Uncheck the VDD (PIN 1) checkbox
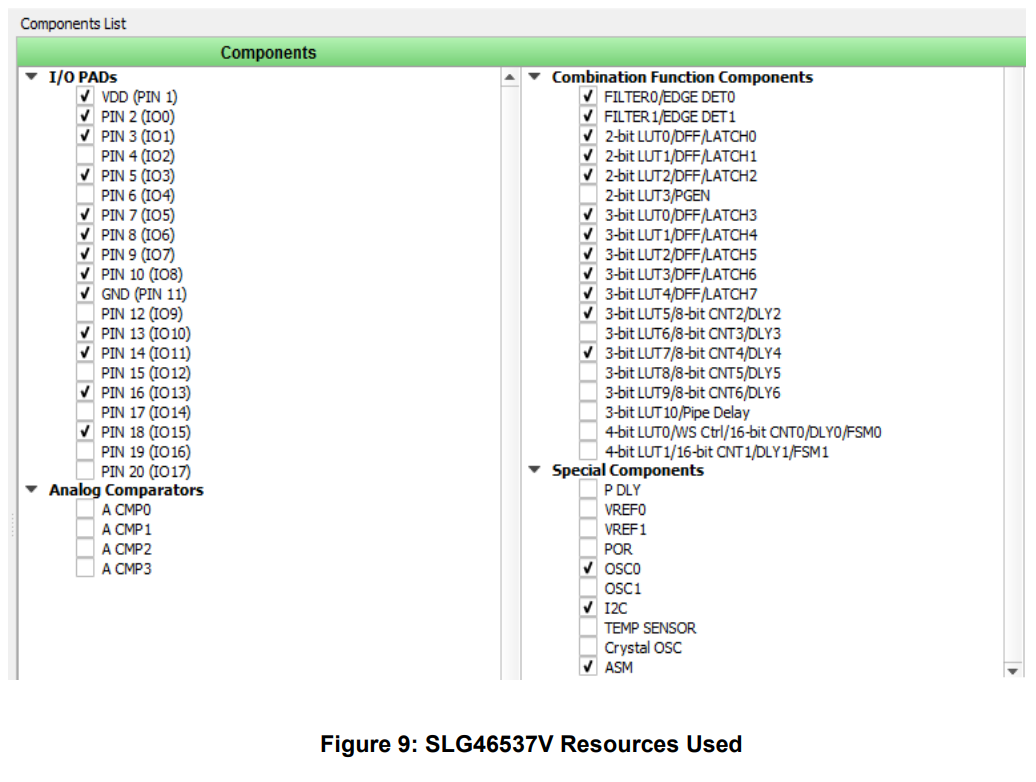The image size is (1036, 782). [x=85, y=96]
